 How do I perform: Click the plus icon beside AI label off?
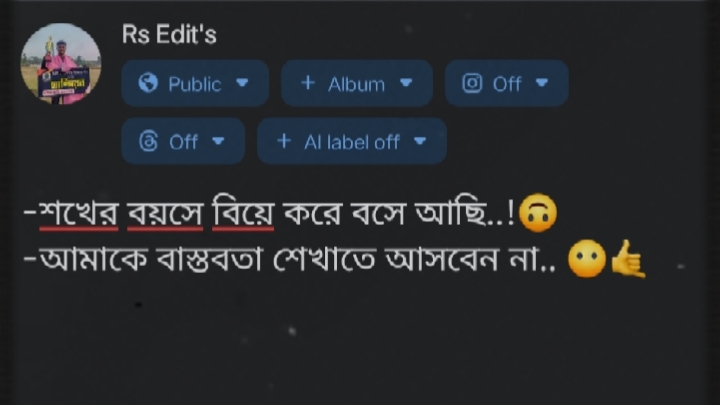(x=284, y=141)
